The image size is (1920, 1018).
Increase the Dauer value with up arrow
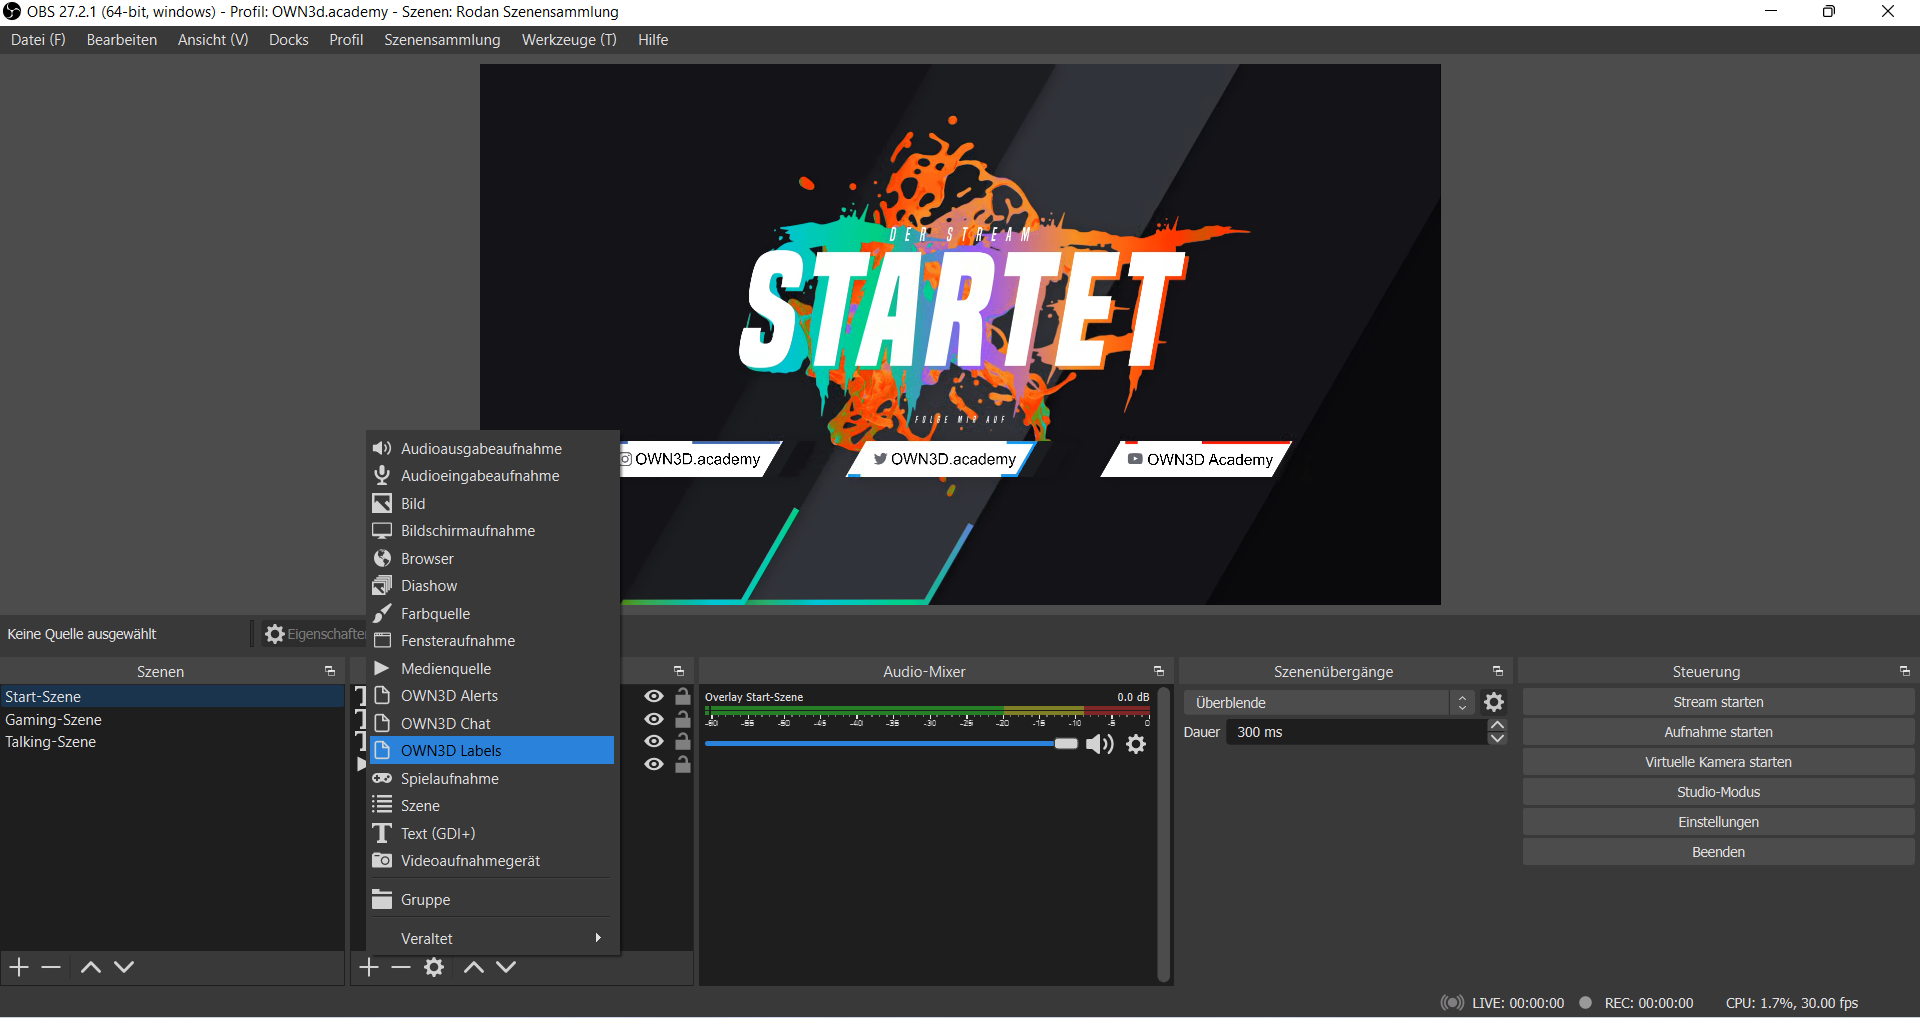pyautogui.click(x=1497, y=725)
